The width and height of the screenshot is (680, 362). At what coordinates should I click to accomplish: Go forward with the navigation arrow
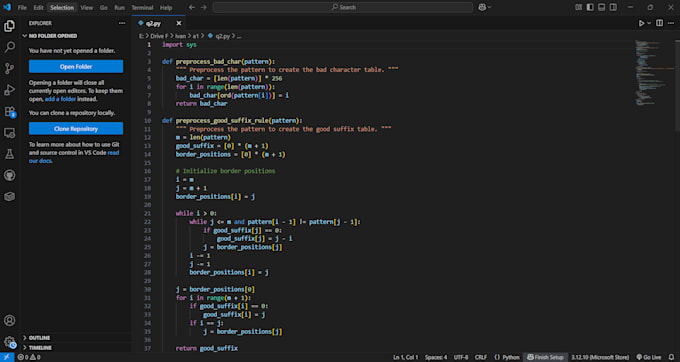tap(203, 7)
